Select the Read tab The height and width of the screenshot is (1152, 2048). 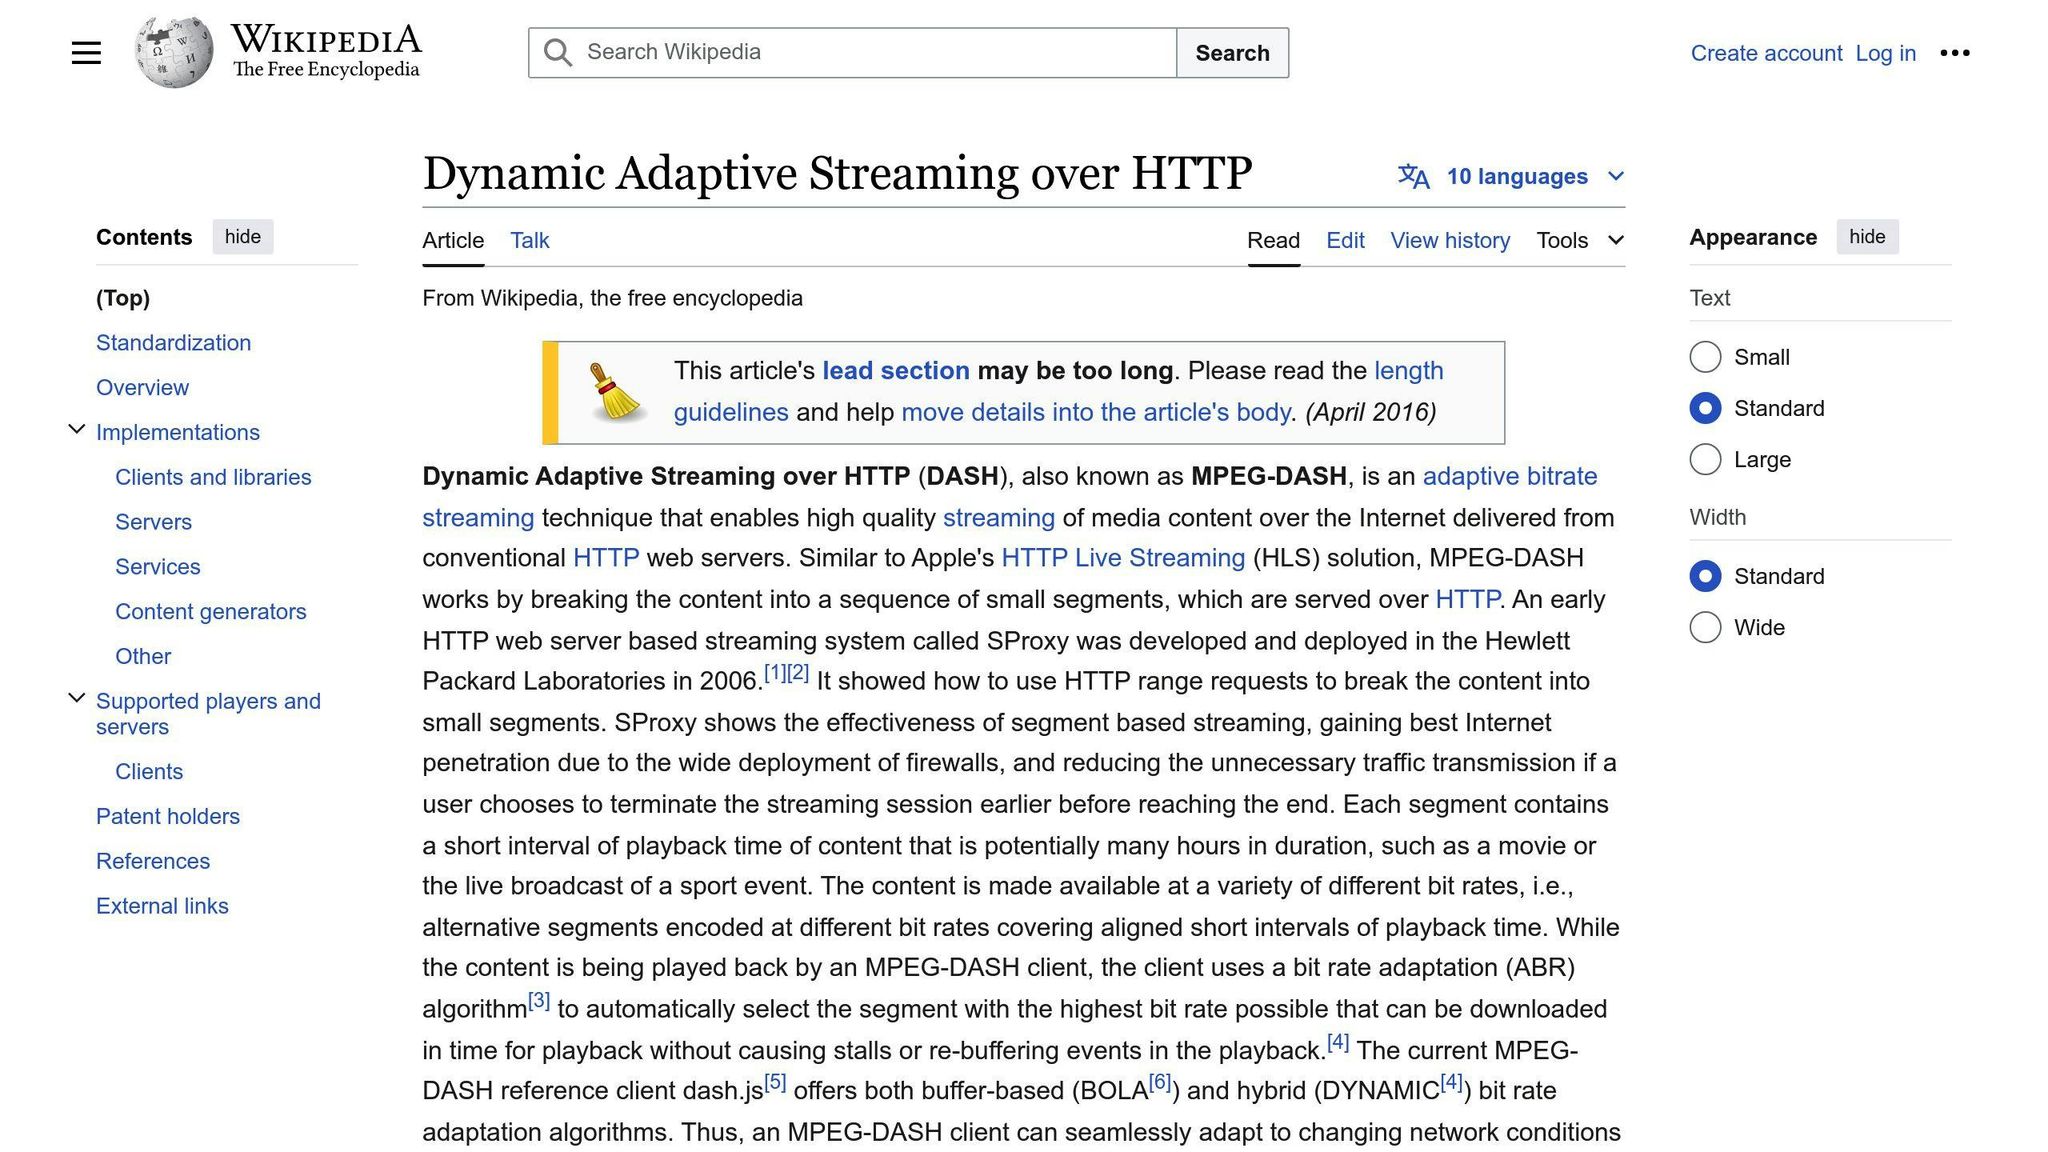[1273, 240]
